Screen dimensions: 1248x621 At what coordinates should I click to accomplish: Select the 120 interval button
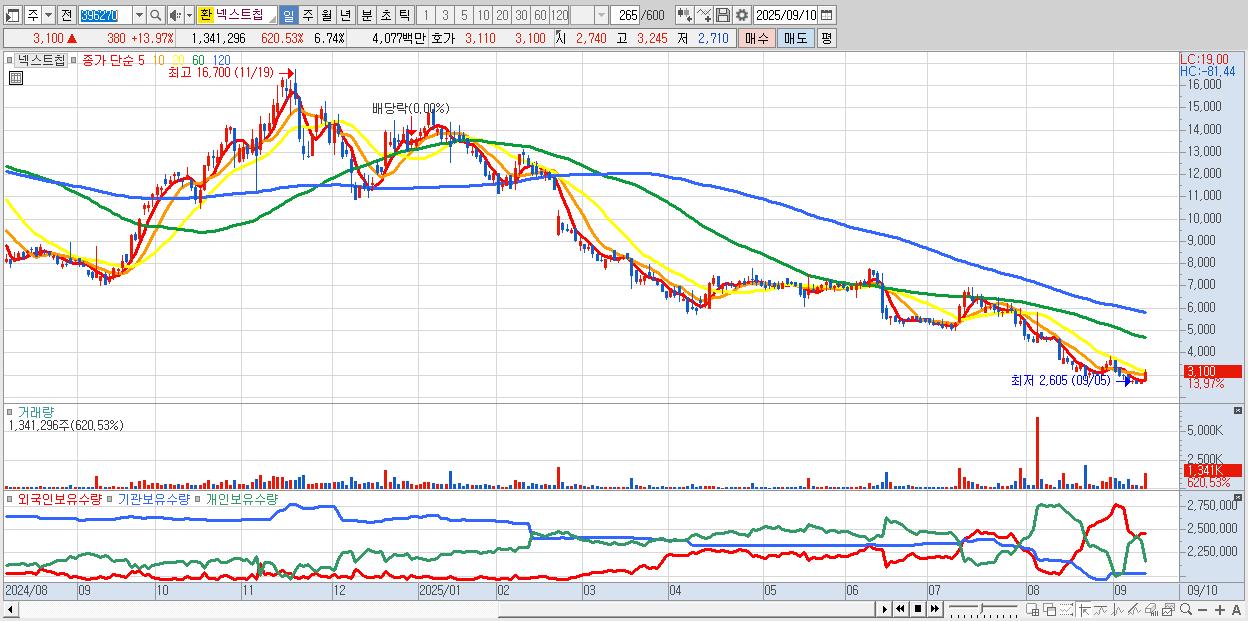tap(559, 15)
